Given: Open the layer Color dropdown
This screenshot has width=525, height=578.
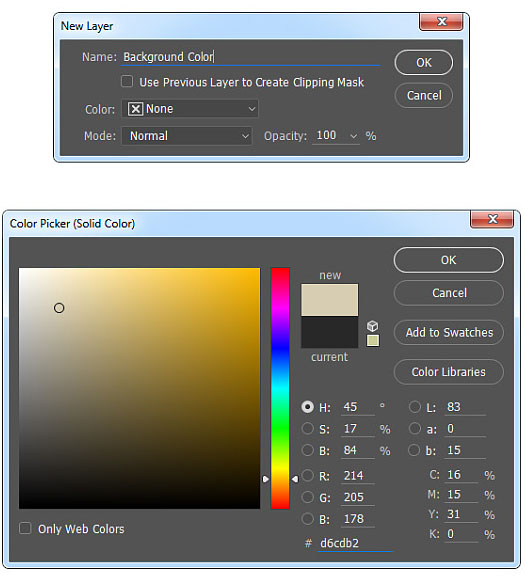Looking at the screenshot, I should click(190, 109).
